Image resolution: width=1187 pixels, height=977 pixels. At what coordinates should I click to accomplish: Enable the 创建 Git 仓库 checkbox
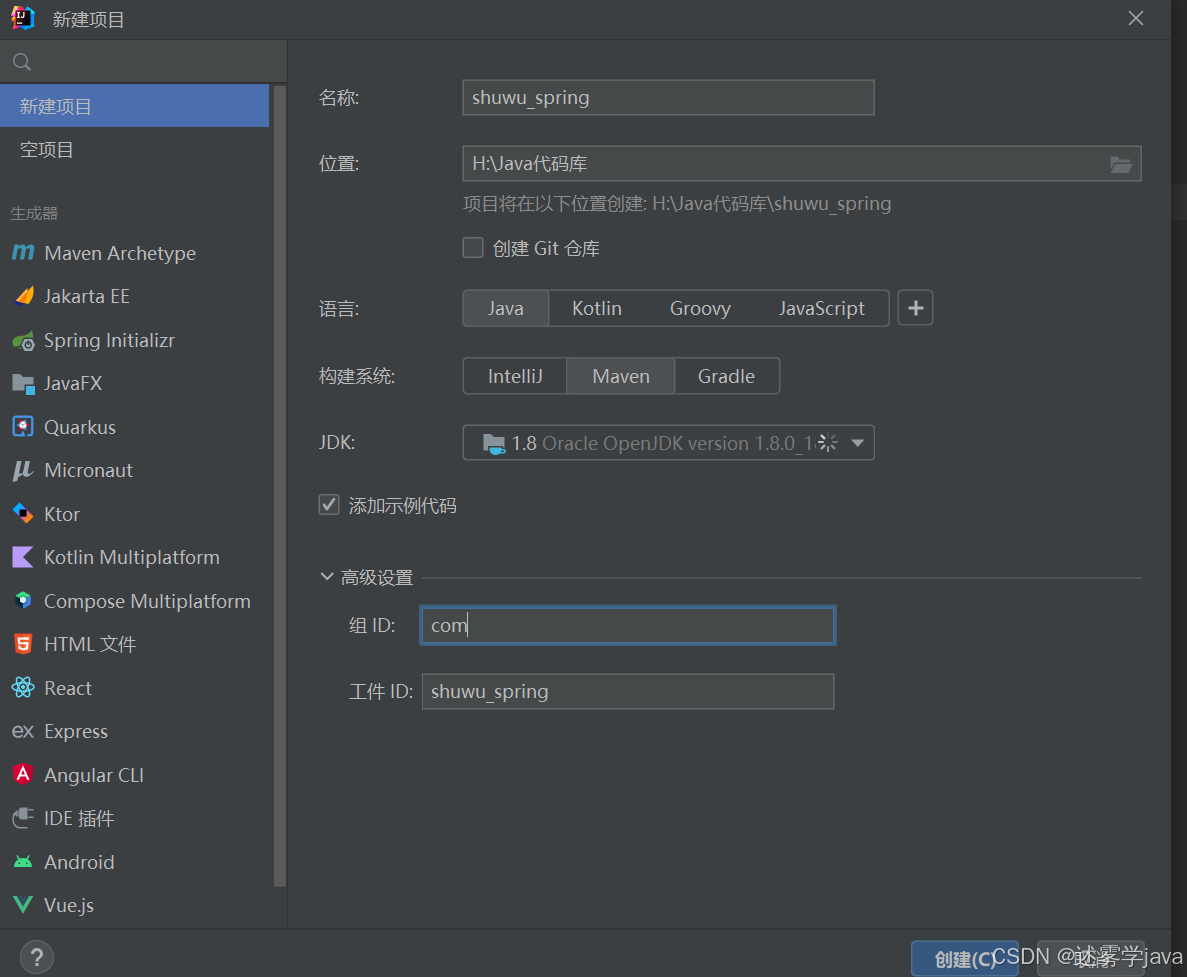point(473,247)
